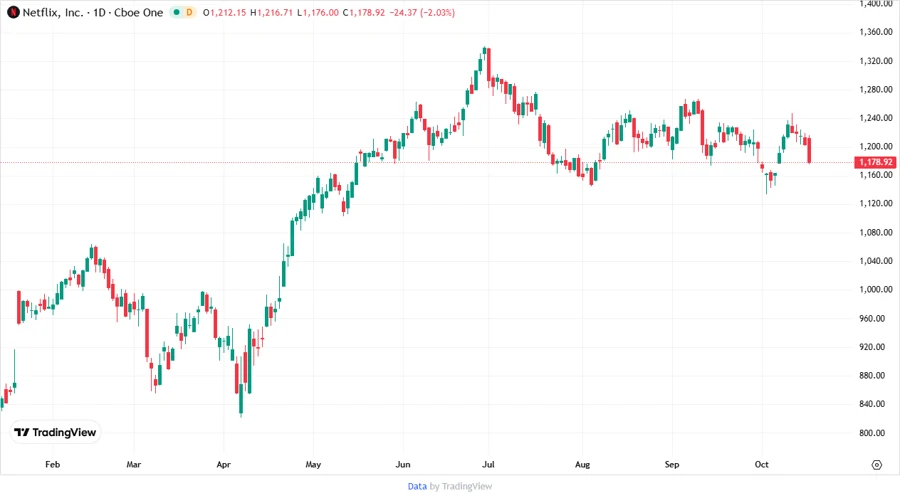This screenshot has width=900, height=498.
Task: Click the 1,080.00 price axis label
Action: pos(876,232)
